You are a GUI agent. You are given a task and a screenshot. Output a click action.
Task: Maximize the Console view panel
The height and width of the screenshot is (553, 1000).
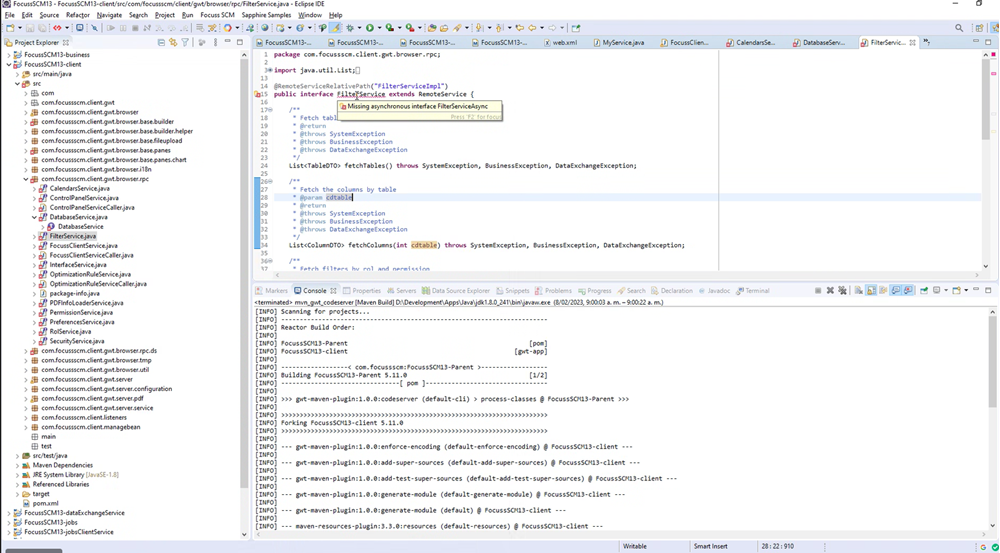coord(988,290)
